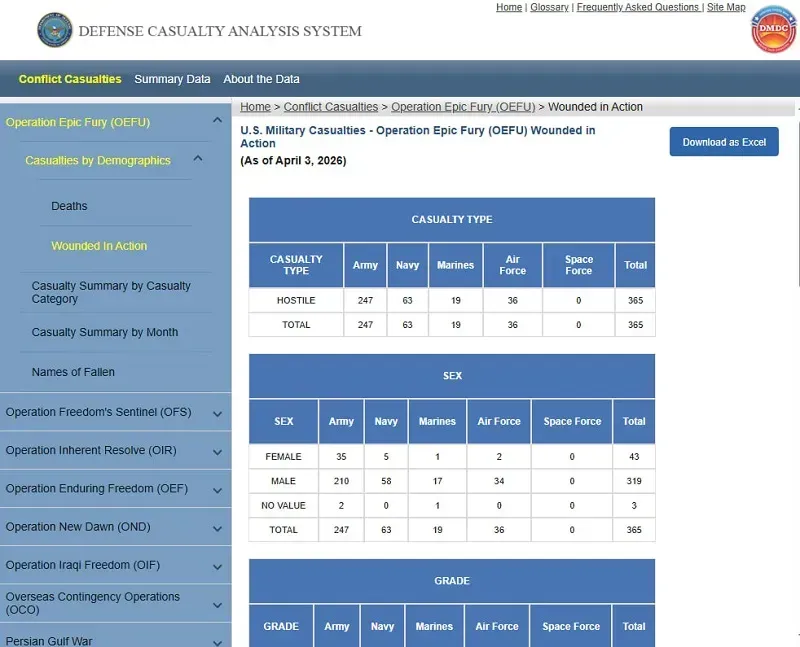Viewport: 800px width, 647px height.
Task: Expand Operation Freedom's Sentinel (OFS) menu
Action: point(217,413)
